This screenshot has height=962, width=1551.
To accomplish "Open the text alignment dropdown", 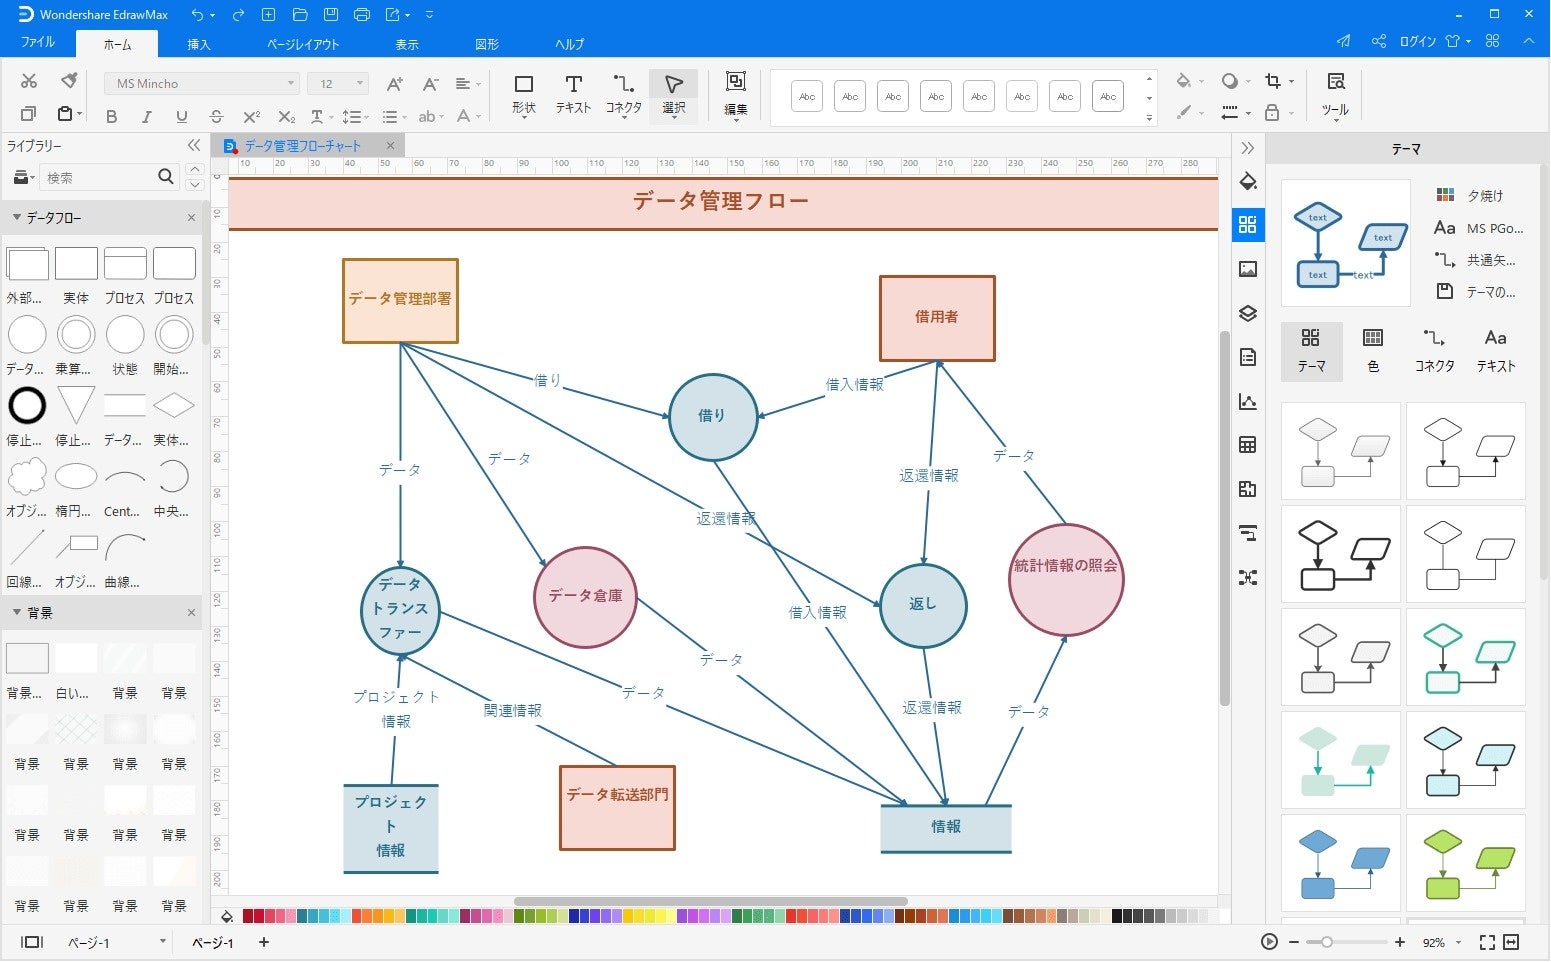I will (468, 84).
